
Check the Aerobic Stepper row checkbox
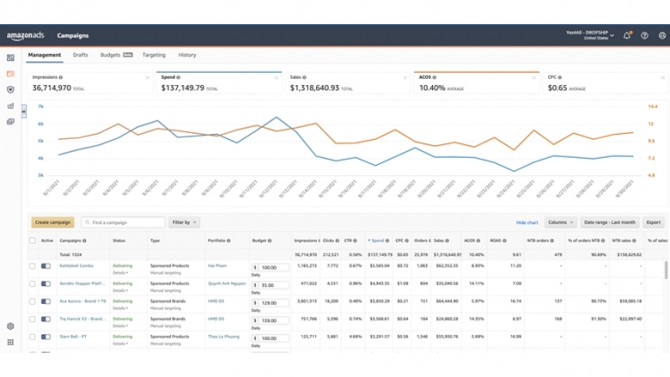click(32, 284)
